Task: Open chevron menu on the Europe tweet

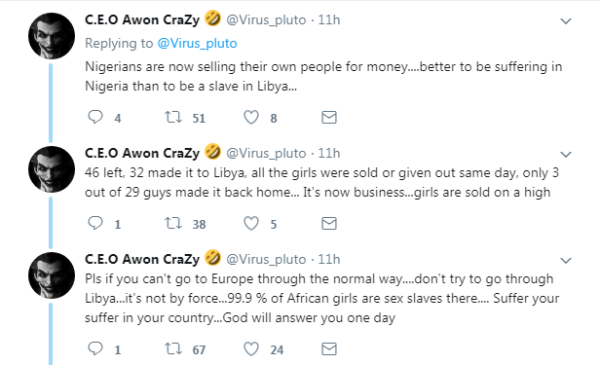Action: (x=566, y=261)
